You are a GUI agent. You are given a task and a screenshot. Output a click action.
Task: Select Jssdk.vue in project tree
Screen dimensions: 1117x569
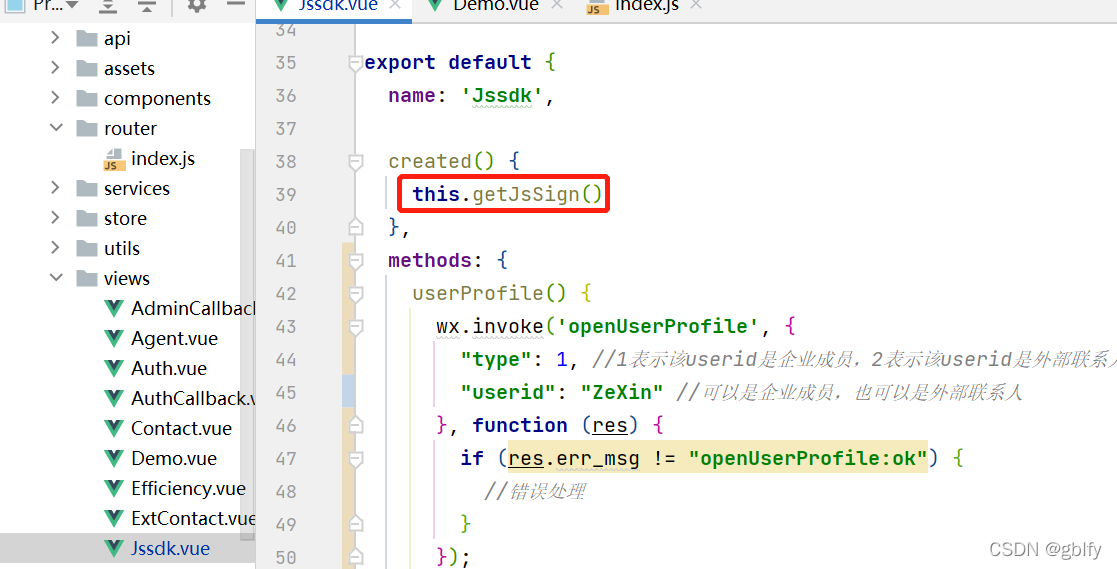pos(170,548)
